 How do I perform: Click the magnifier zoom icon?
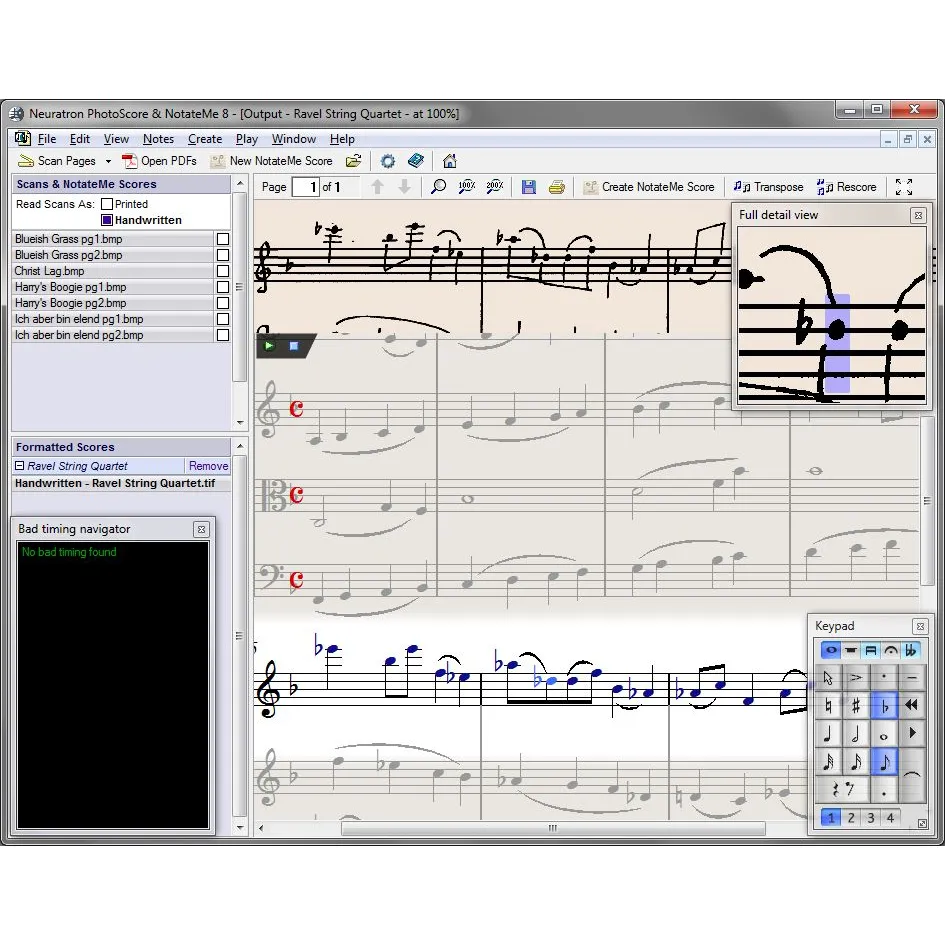[438, 187]
